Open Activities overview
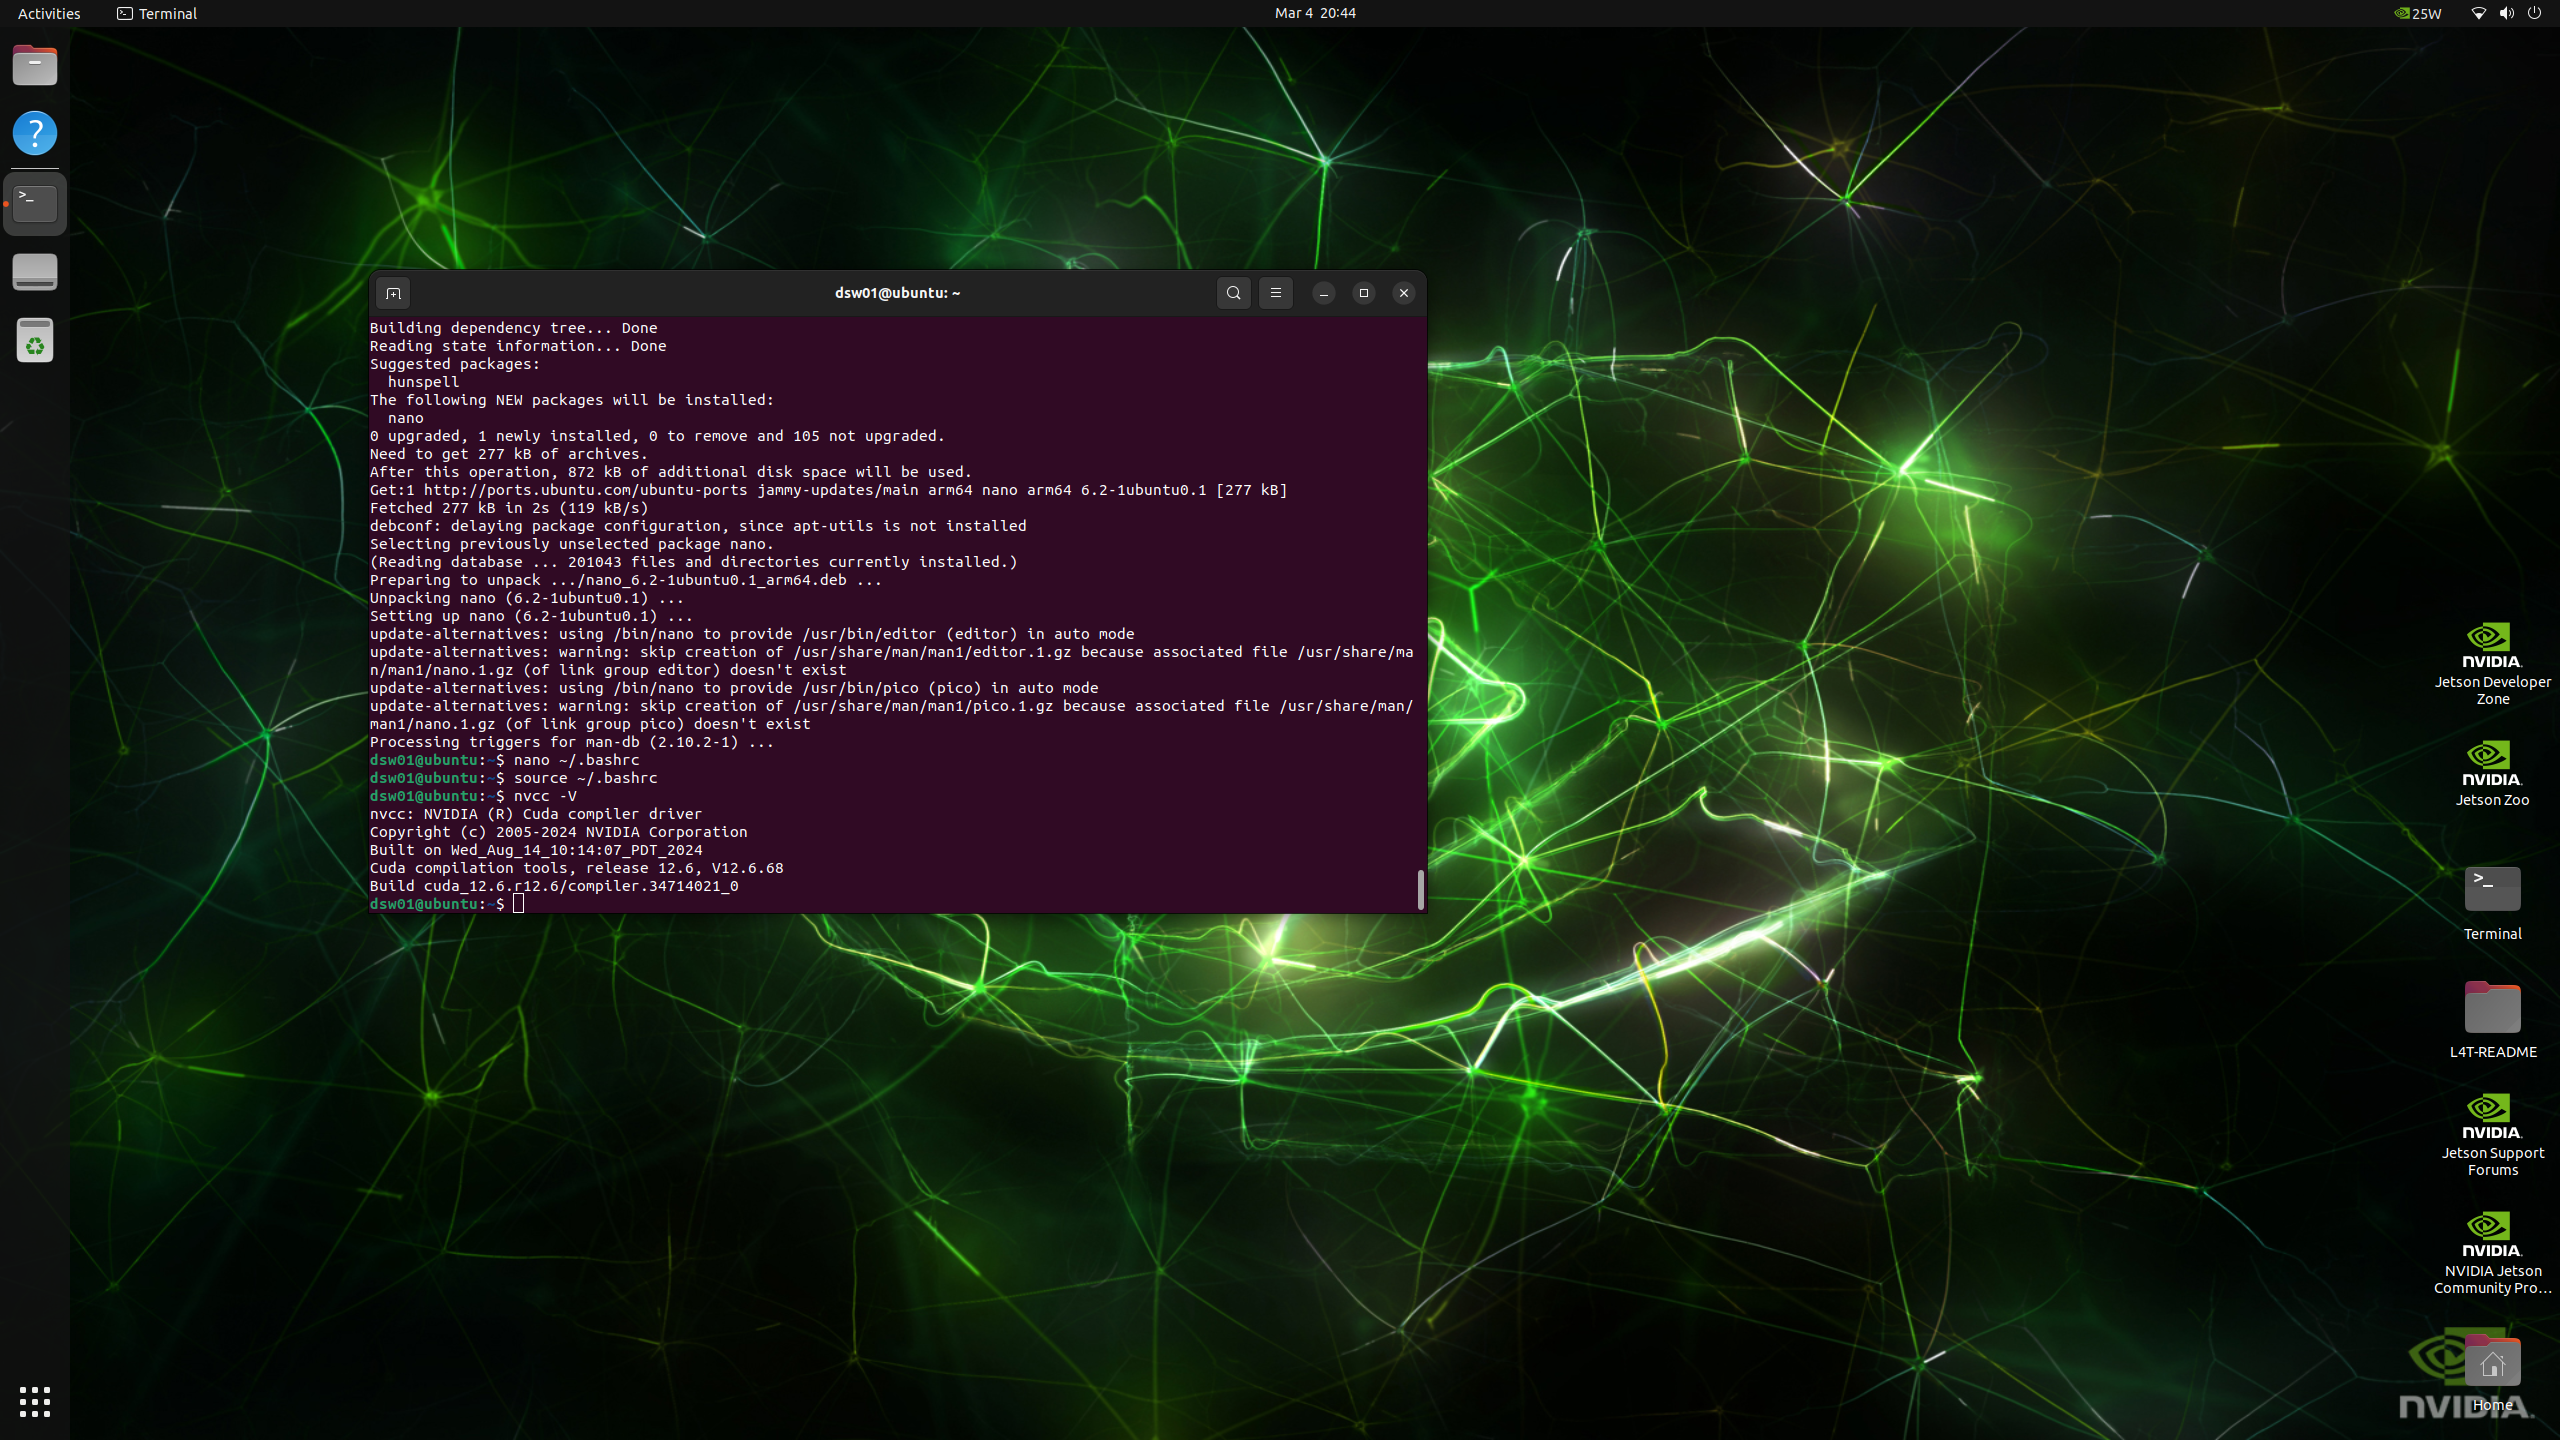 49,13
